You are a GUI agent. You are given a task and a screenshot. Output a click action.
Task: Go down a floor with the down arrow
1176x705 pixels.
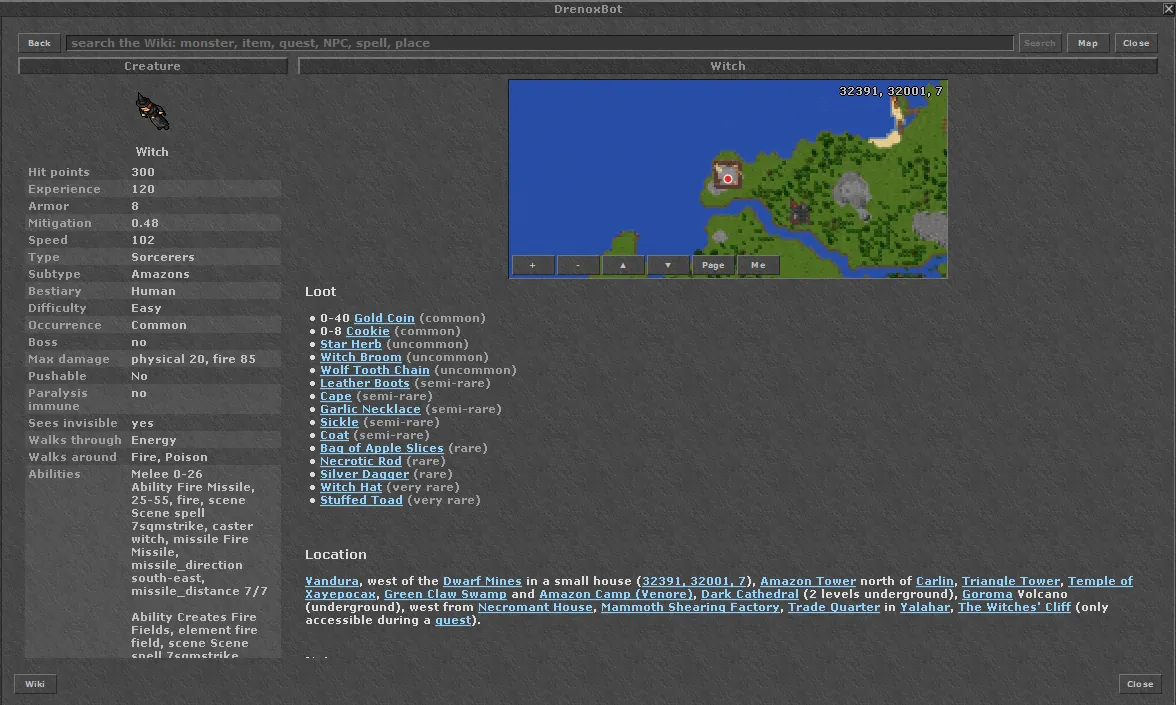668,266
